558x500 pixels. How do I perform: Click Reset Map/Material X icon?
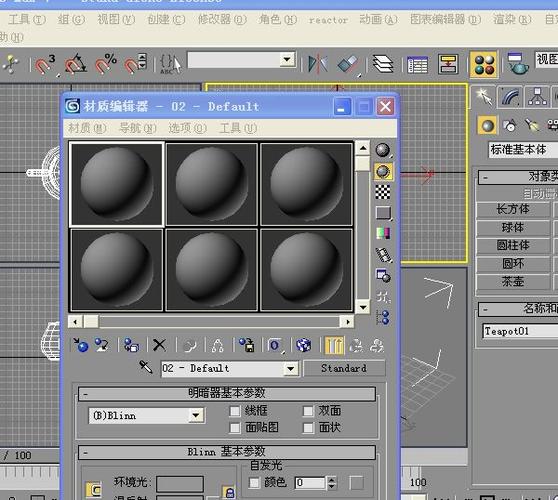coord(159,345)
